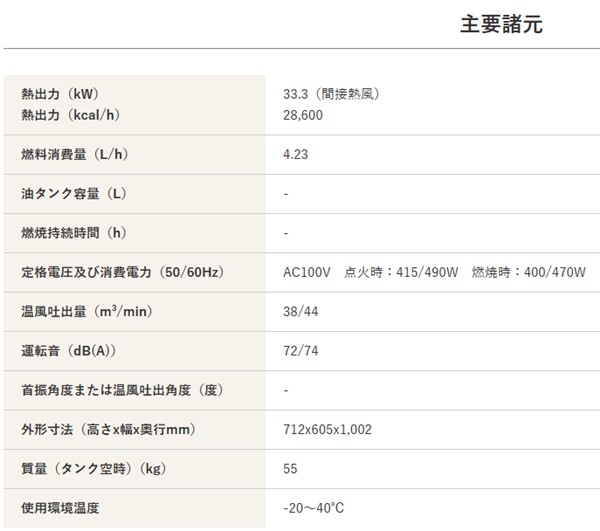Click the 28,600 kcal/h value
The image size is (600, 531).
(x=303, y=115)
